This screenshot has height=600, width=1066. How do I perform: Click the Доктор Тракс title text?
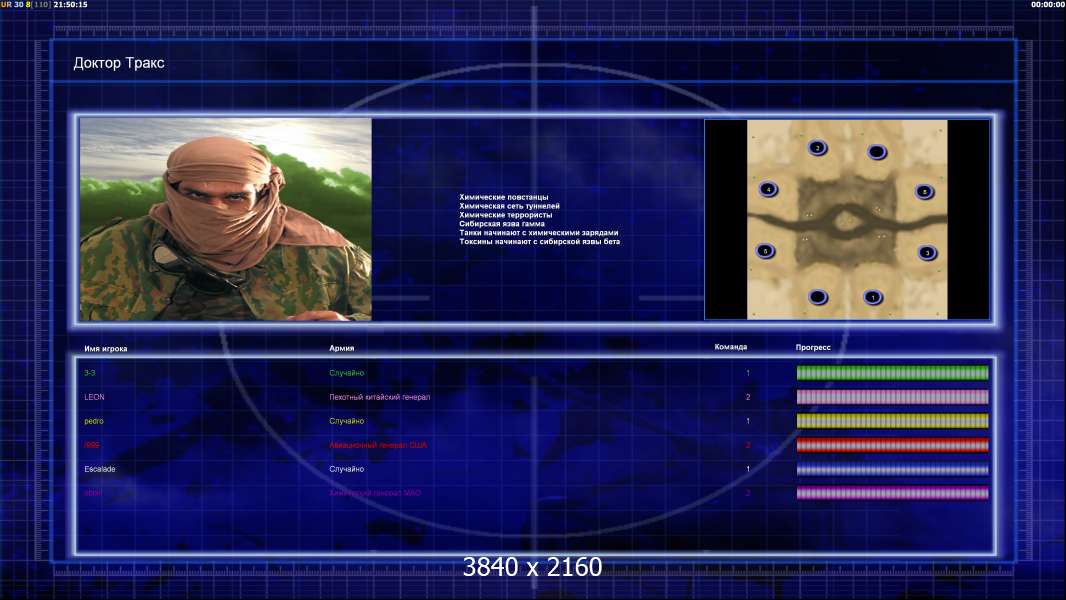coord(119,63)
